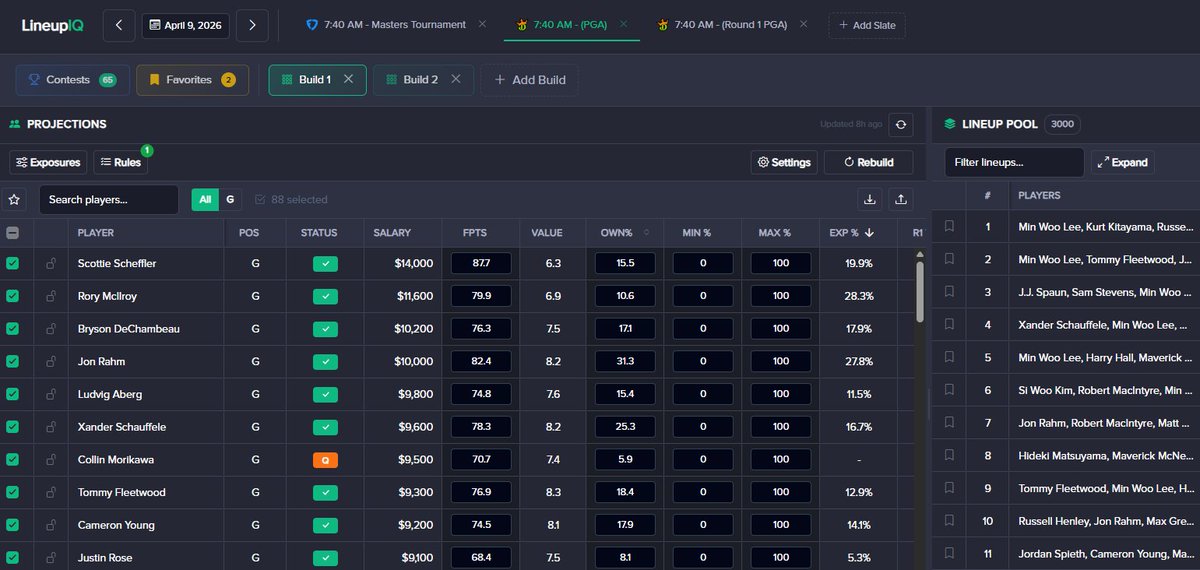Focus the Search players field

pos(109,200)
